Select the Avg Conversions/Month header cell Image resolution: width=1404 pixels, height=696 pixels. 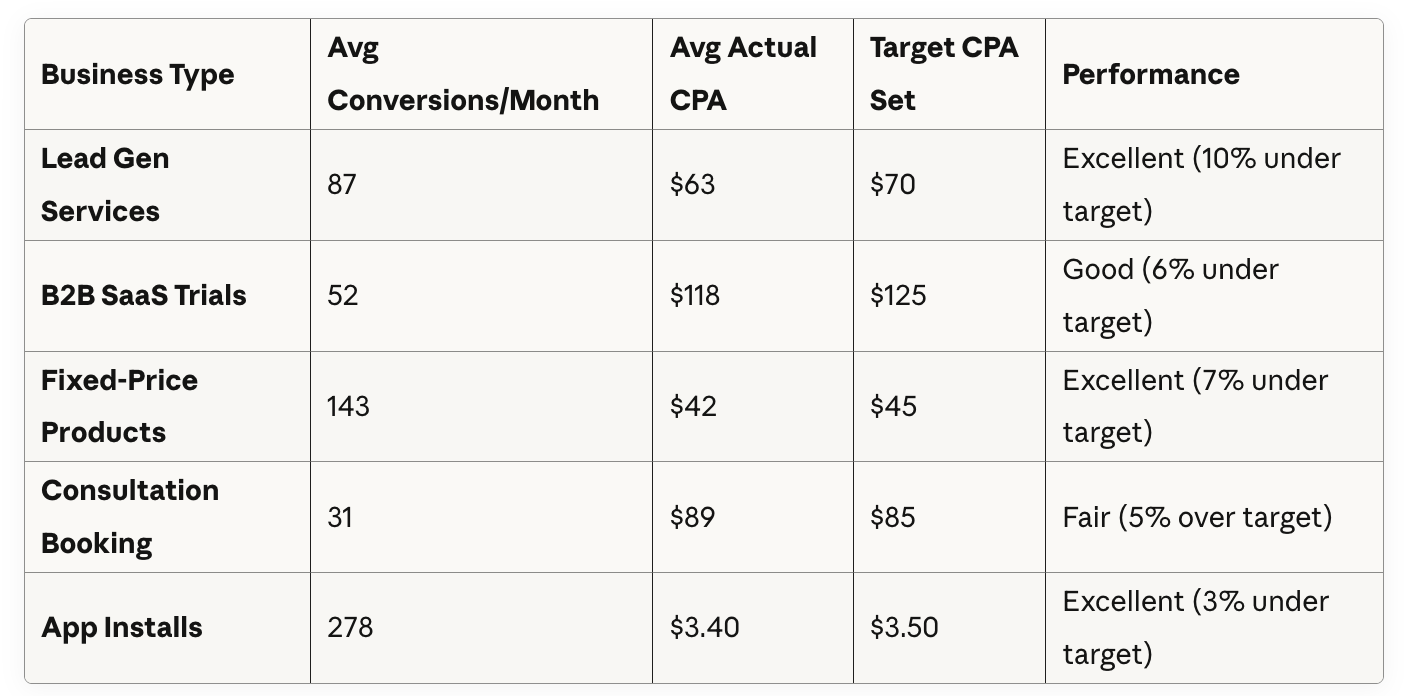click(x=463, y=74)
